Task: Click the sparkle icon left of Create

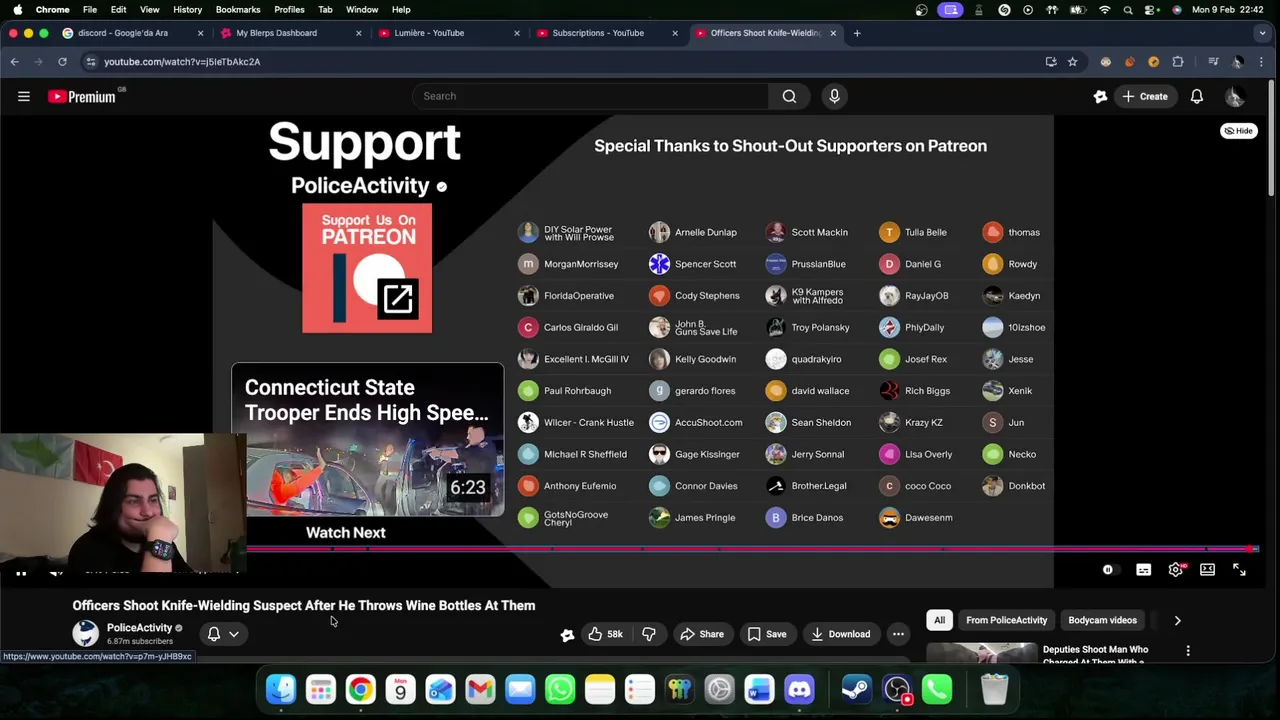Action: pos(1100,97)
